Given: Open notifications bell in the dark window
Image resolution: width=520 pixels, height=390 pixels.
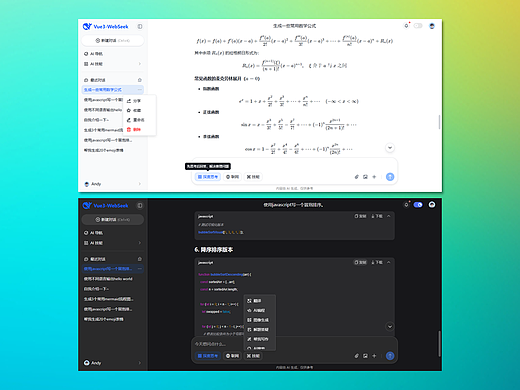Looking at the screenshot, I should (406, 205).
